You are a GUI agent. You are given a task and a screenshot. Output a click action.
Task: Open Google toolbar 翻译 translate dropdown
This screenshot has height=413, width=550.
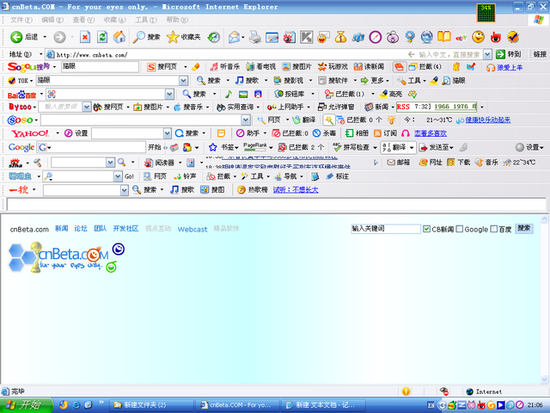411,148
